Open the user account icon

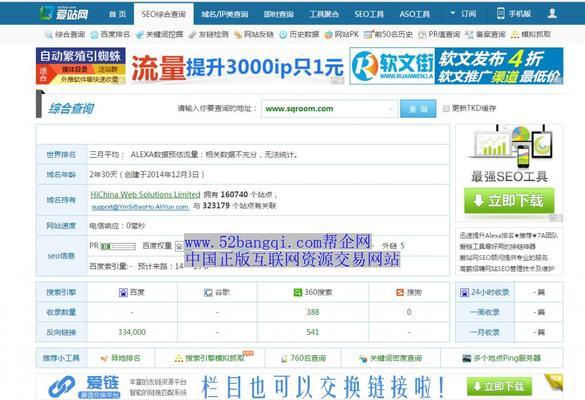pos(552,13)
